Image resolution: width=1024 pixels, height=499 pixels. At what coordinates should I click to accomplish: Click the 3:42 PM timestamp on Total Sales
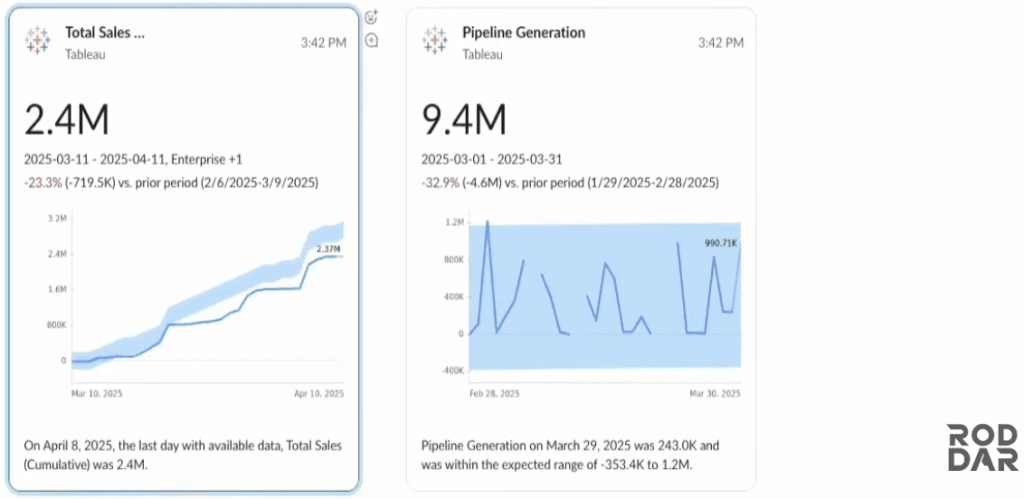pos(324,43)
